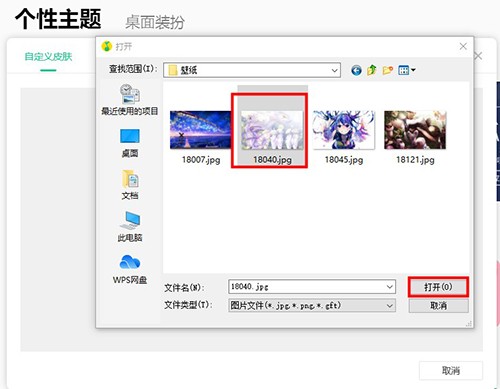This screenshot has width=500, height=389.
Task: Close the 个性主题 panel
Action: [x=478, y=56]
